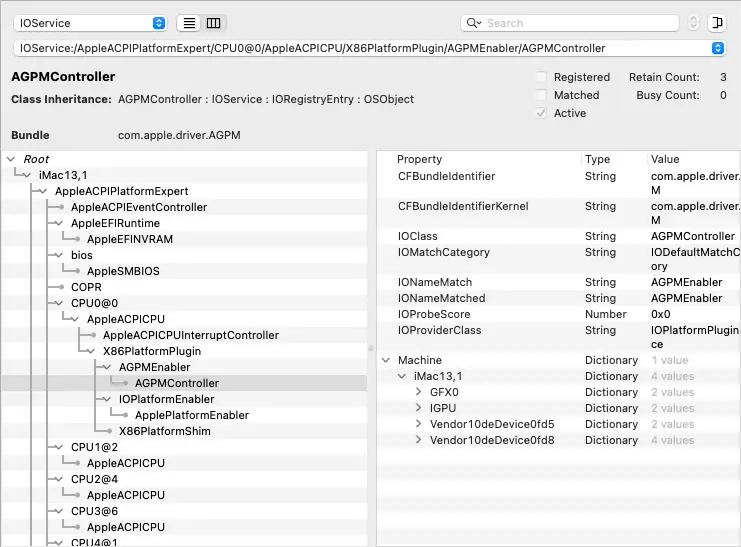Collapse the CPU2@4 tree node
Viewport: 741px width, 547px height.
coord(59,479)
